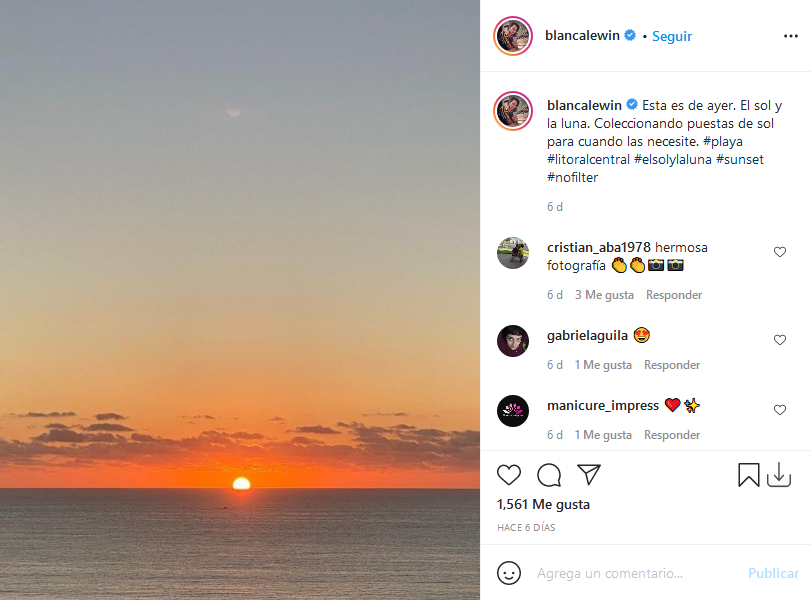
Task: Click the sunset photo
Action: click(x=240, y=300)
